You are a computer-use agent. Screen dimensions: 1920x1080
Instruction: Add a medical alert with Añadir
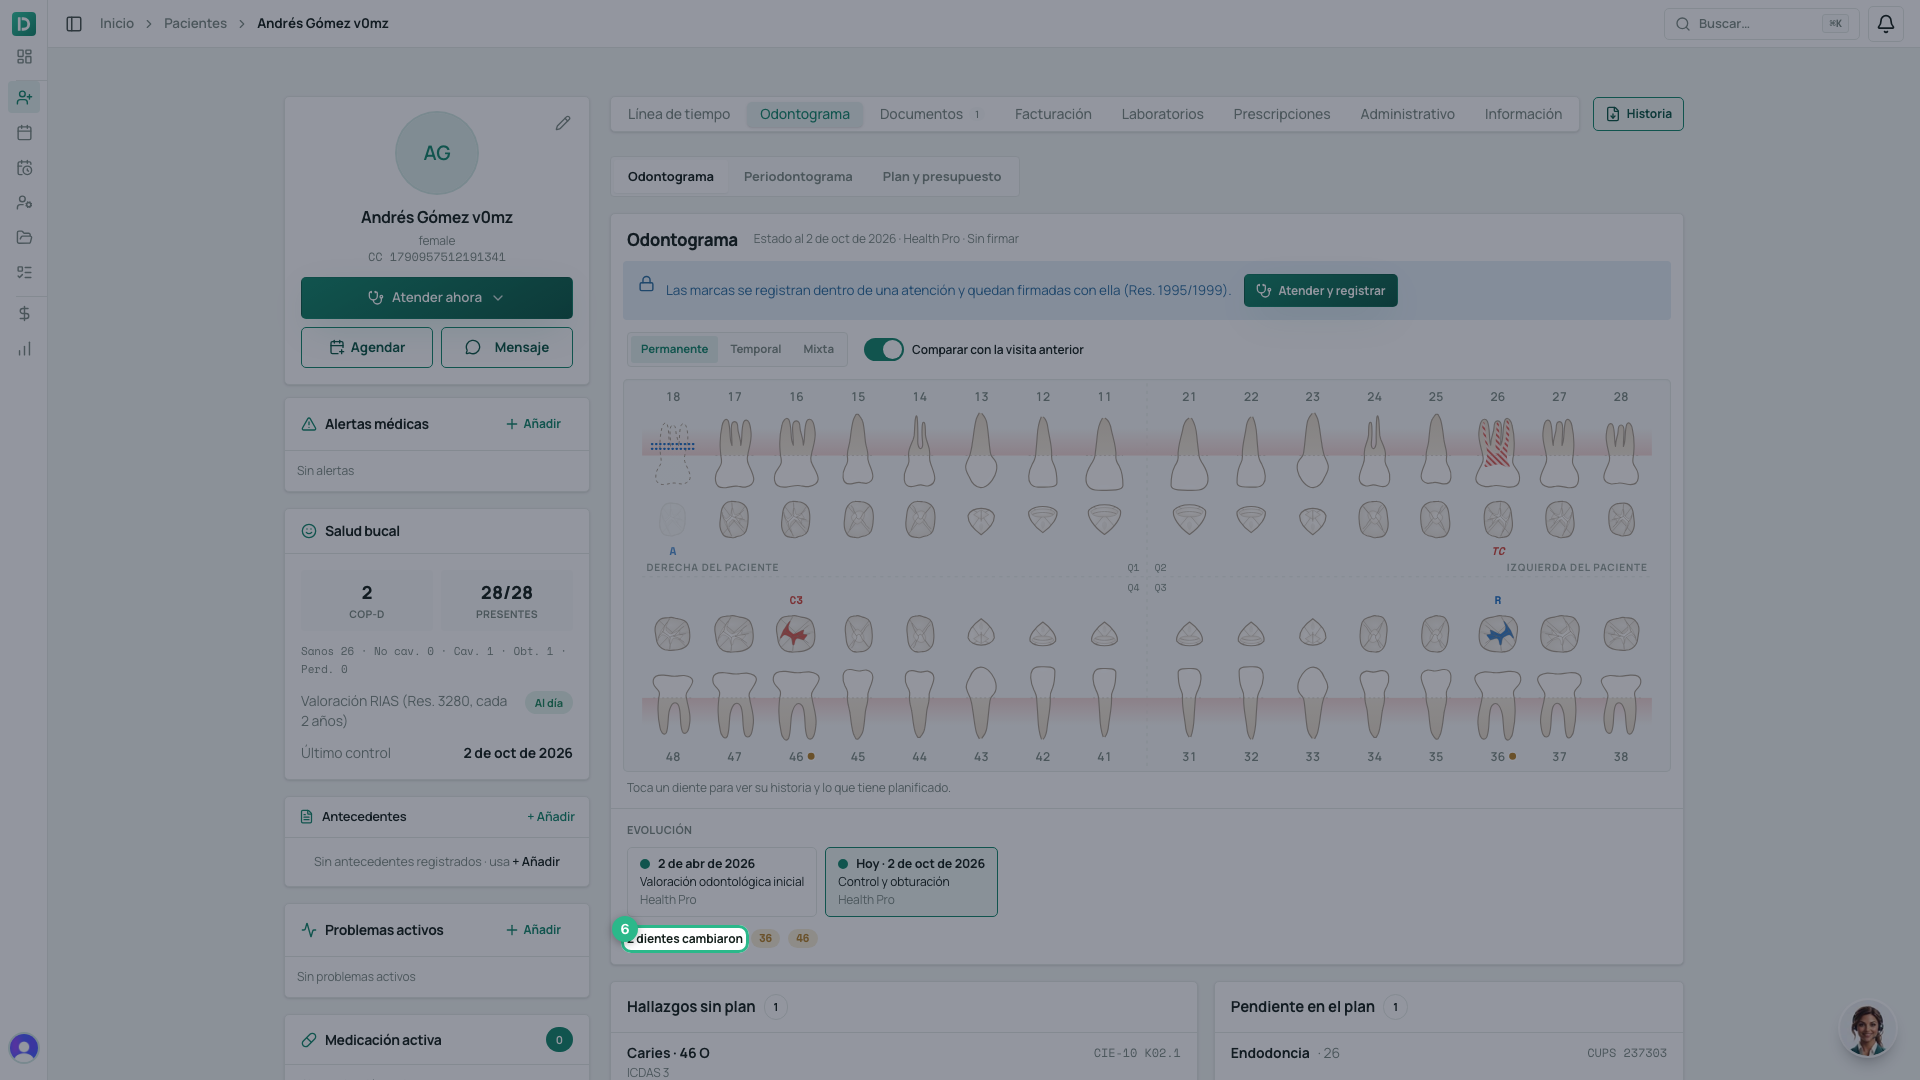[533, 424]
